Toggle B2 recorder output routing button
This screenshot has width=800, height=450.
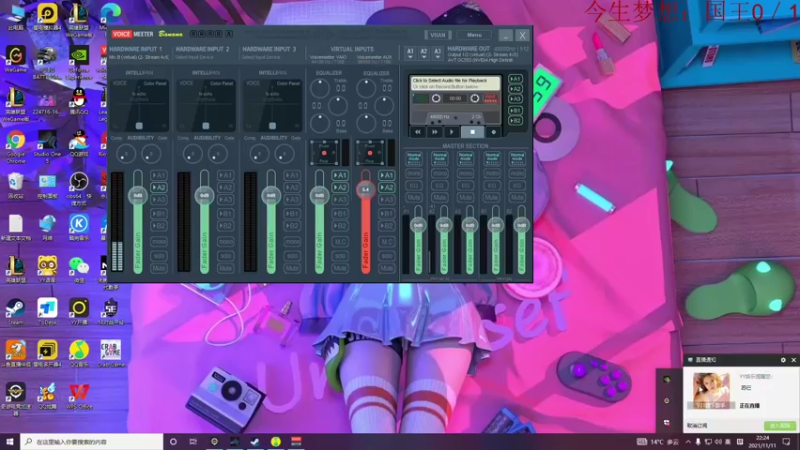[515, 120]
